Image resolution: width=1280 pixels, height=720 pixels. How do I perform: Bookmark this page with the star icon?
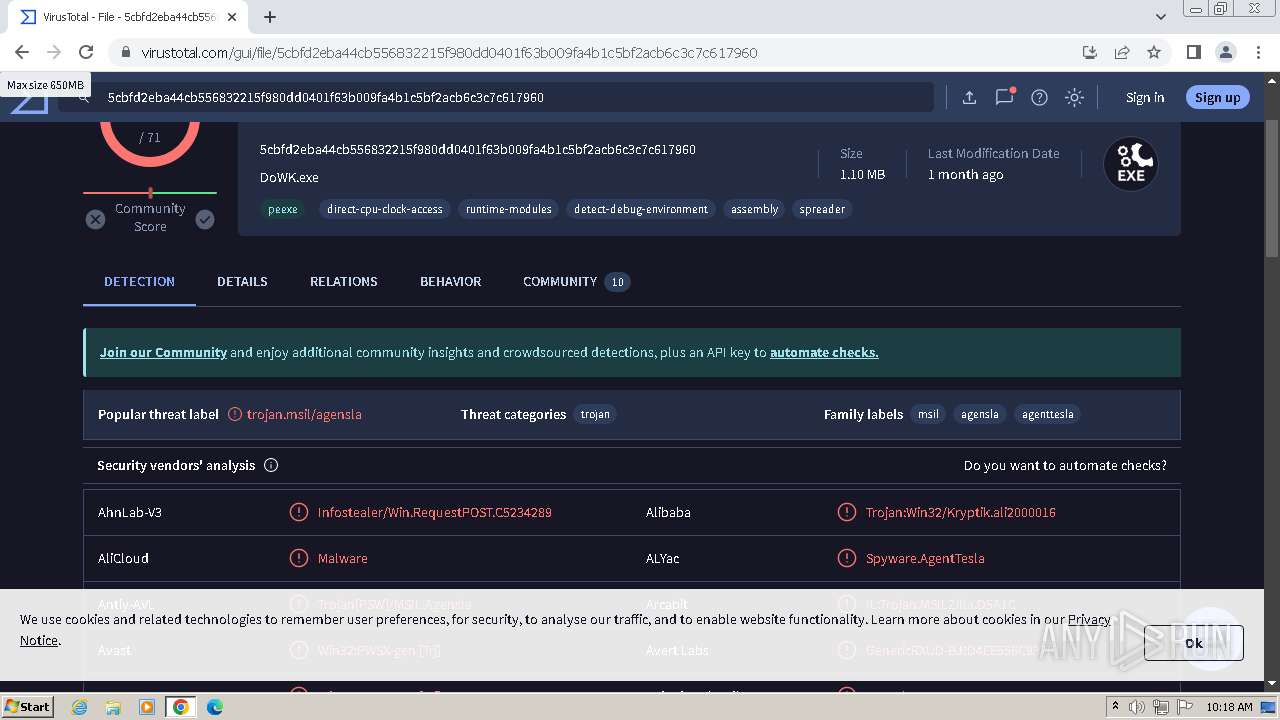pos(1154,52)
